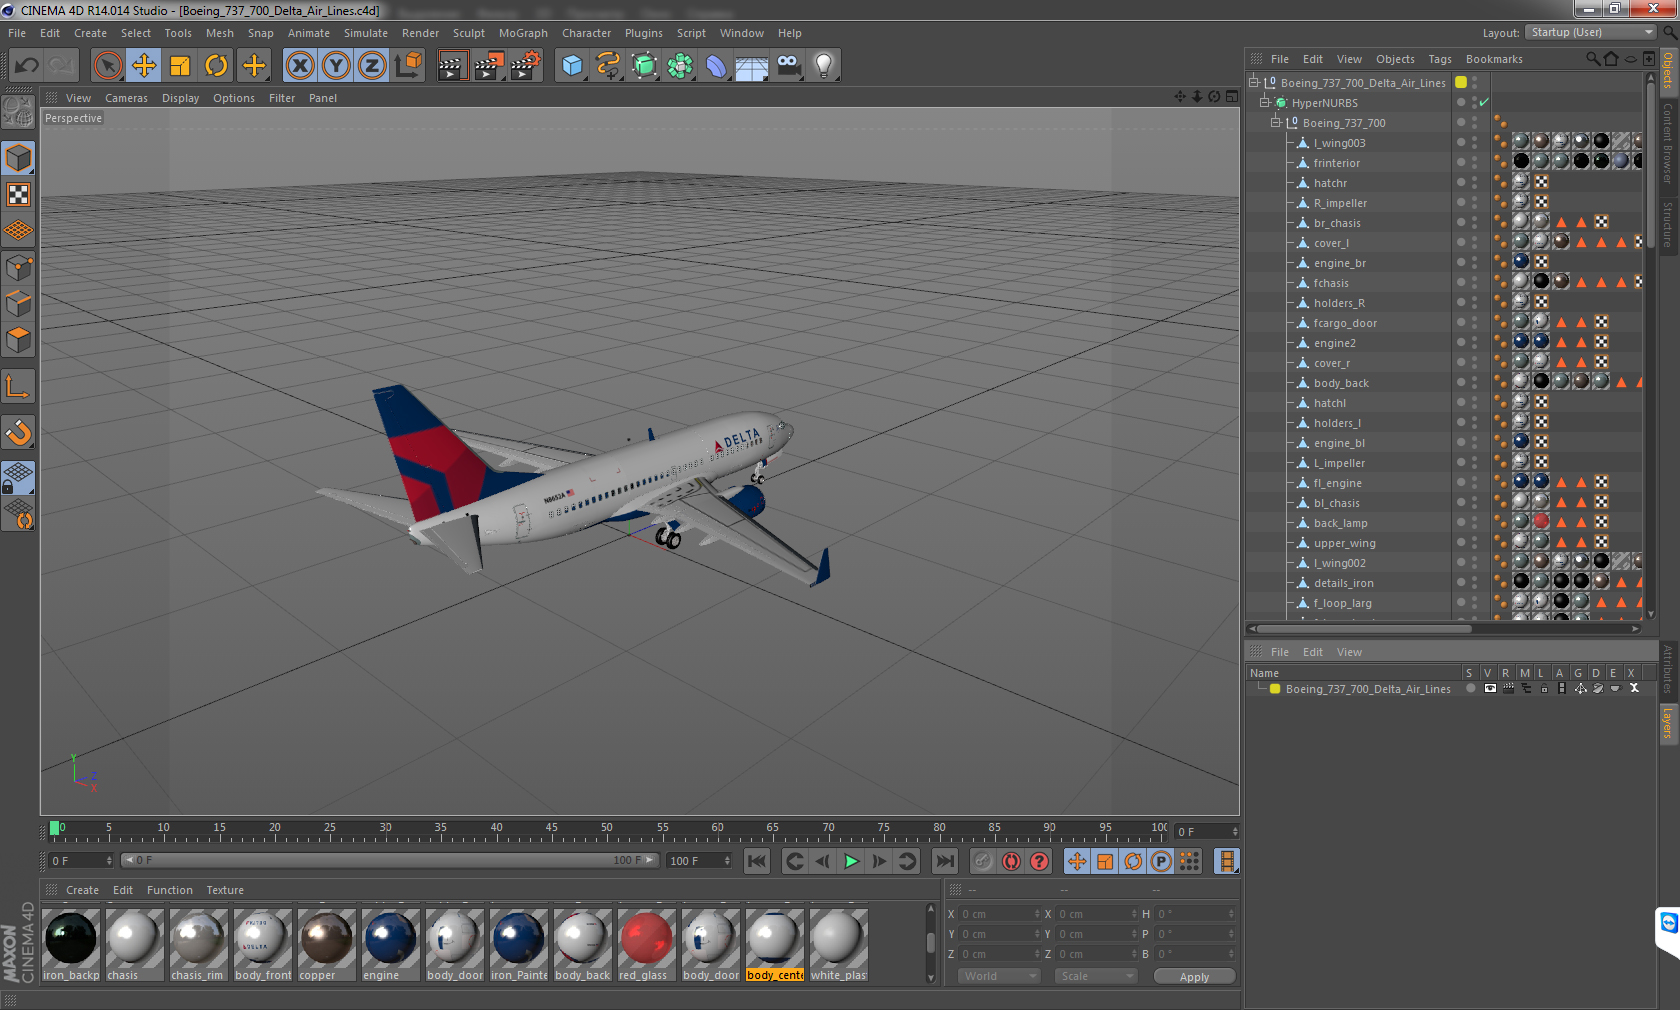1680x1010 pixels.
Task: Toggle Z axis lock
Action: (x=372, y=66)
